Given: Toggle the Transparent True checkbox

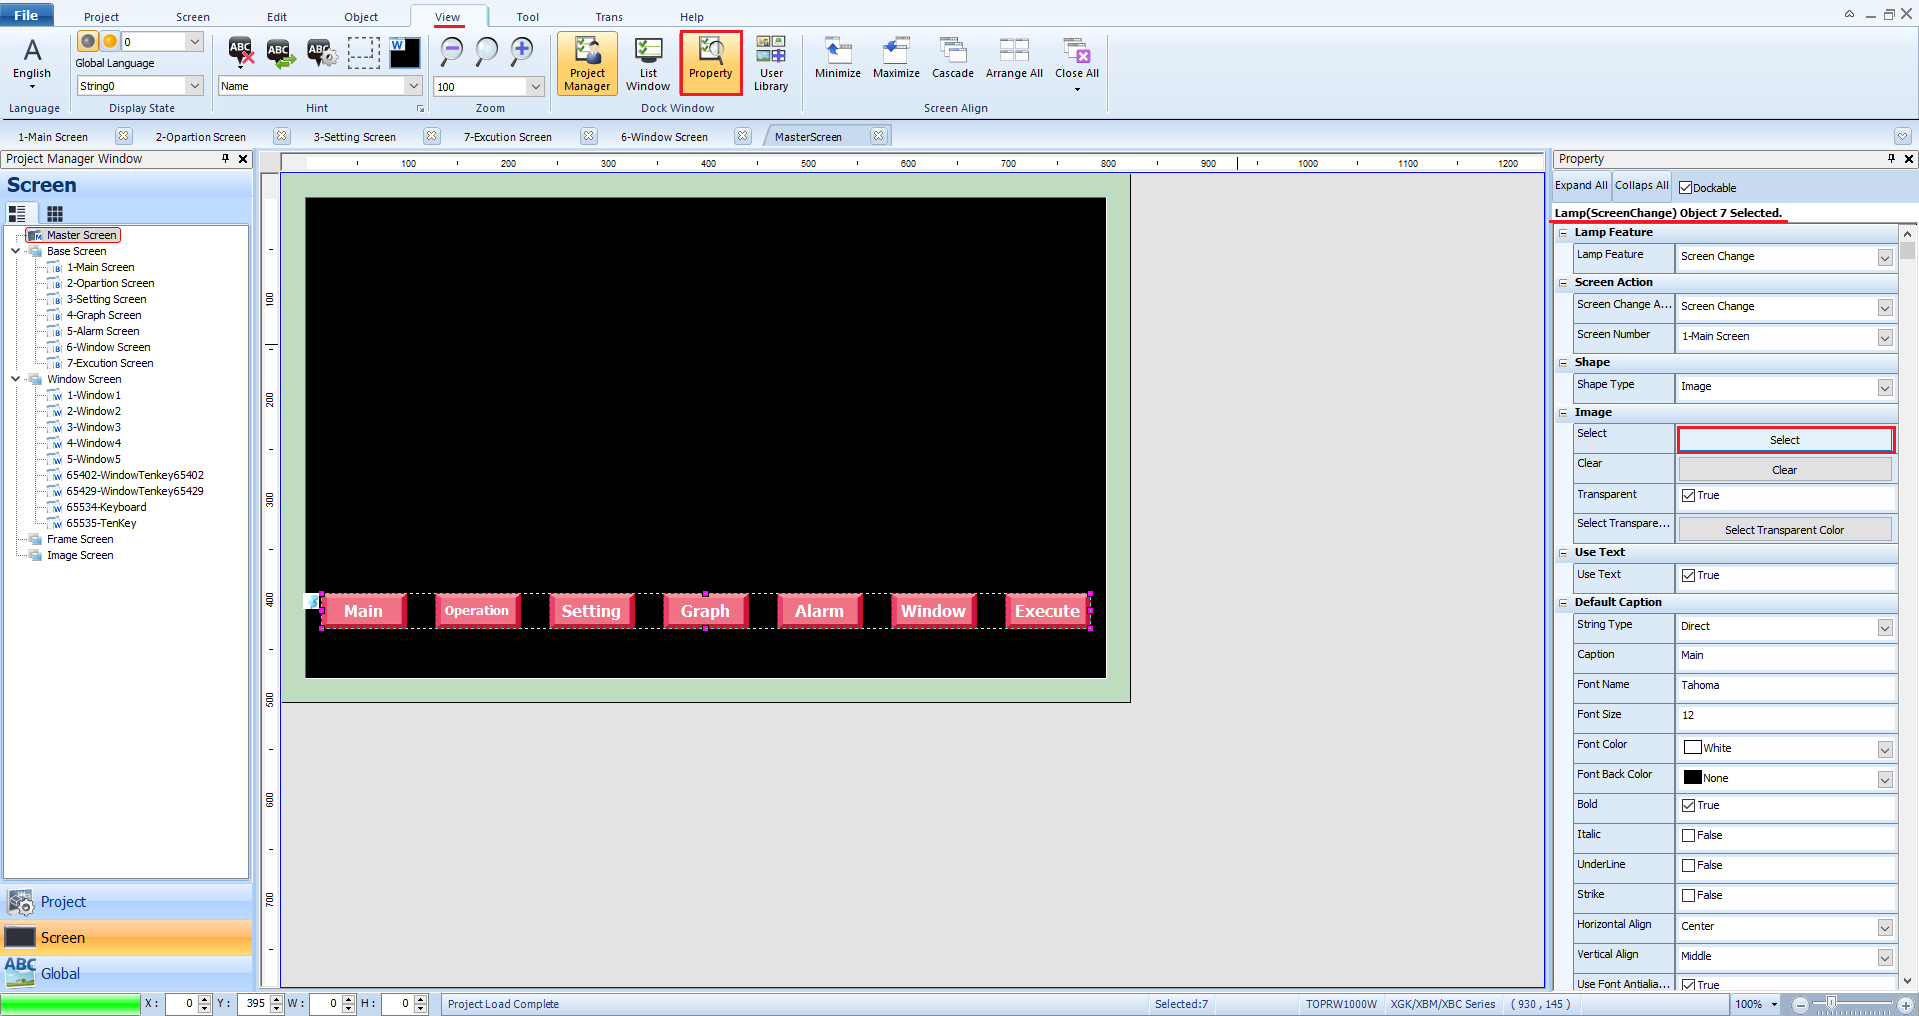Looking at the screenshot, I should (x=1688, y=495).
